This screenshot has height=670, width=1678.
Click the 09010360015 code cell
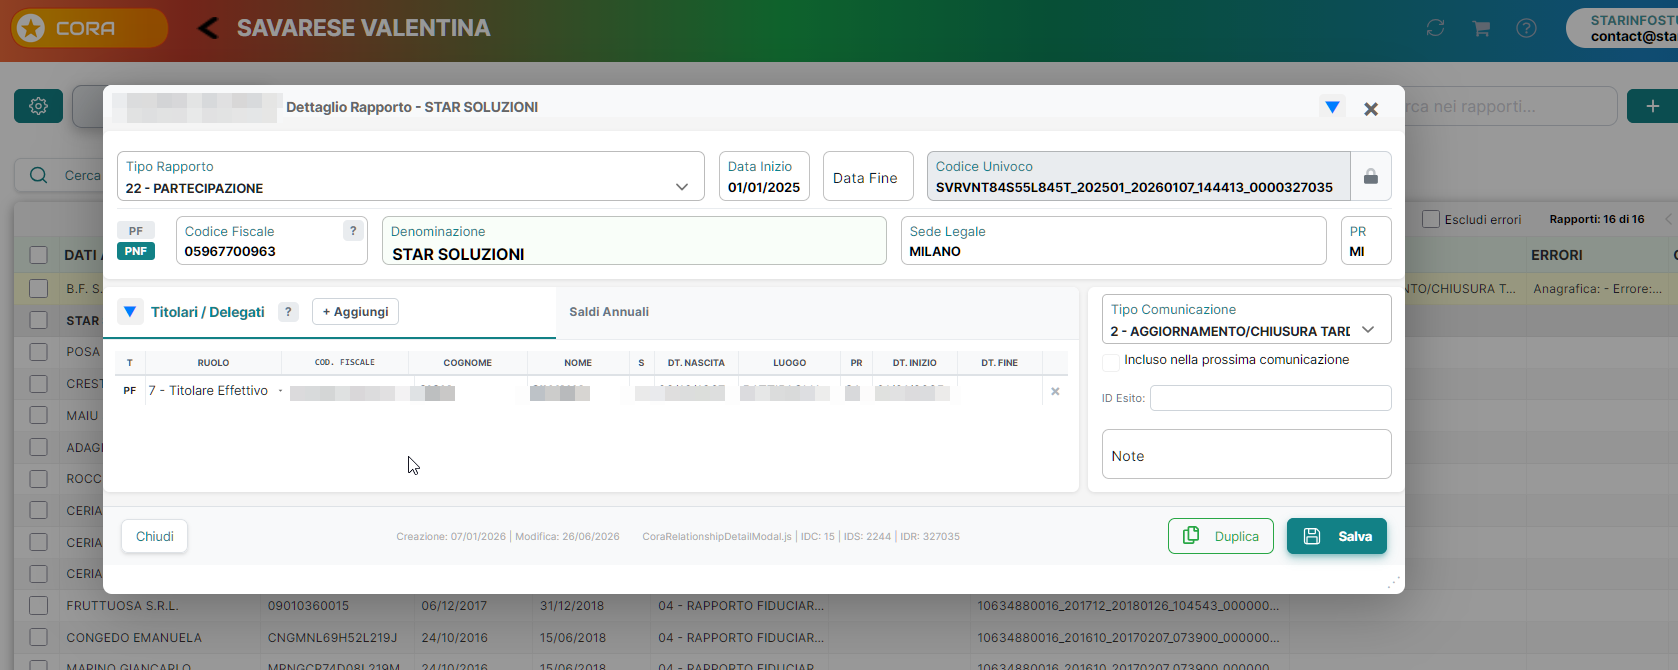(x=308, y=606)
